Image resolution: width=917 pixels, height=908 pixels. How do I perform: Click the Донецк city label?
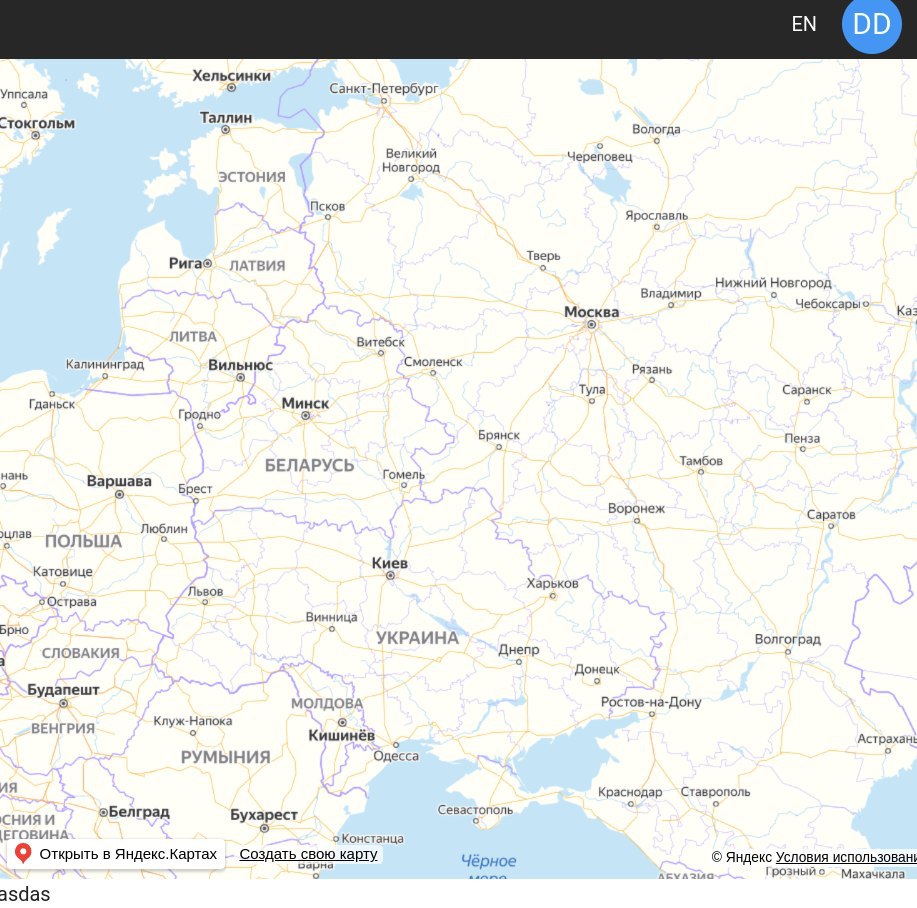pos(597,669)
